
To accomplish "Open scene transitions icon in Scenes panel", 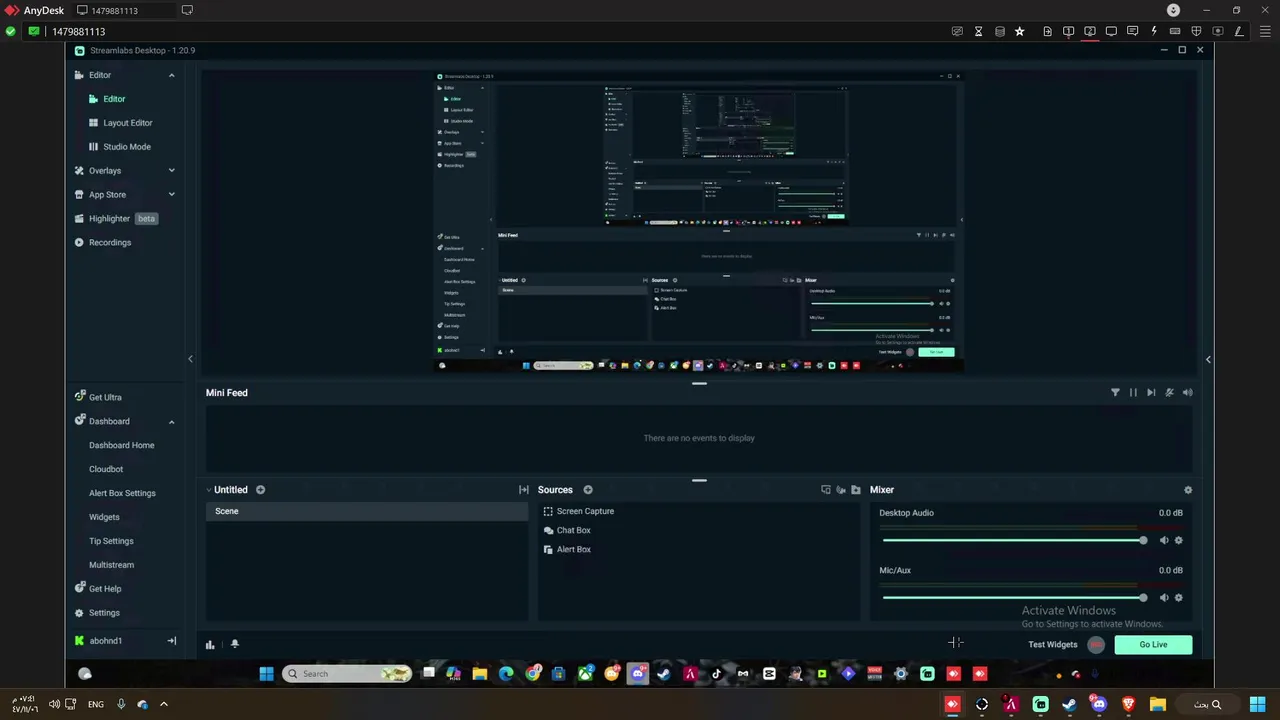I will (x=523, y=490).
